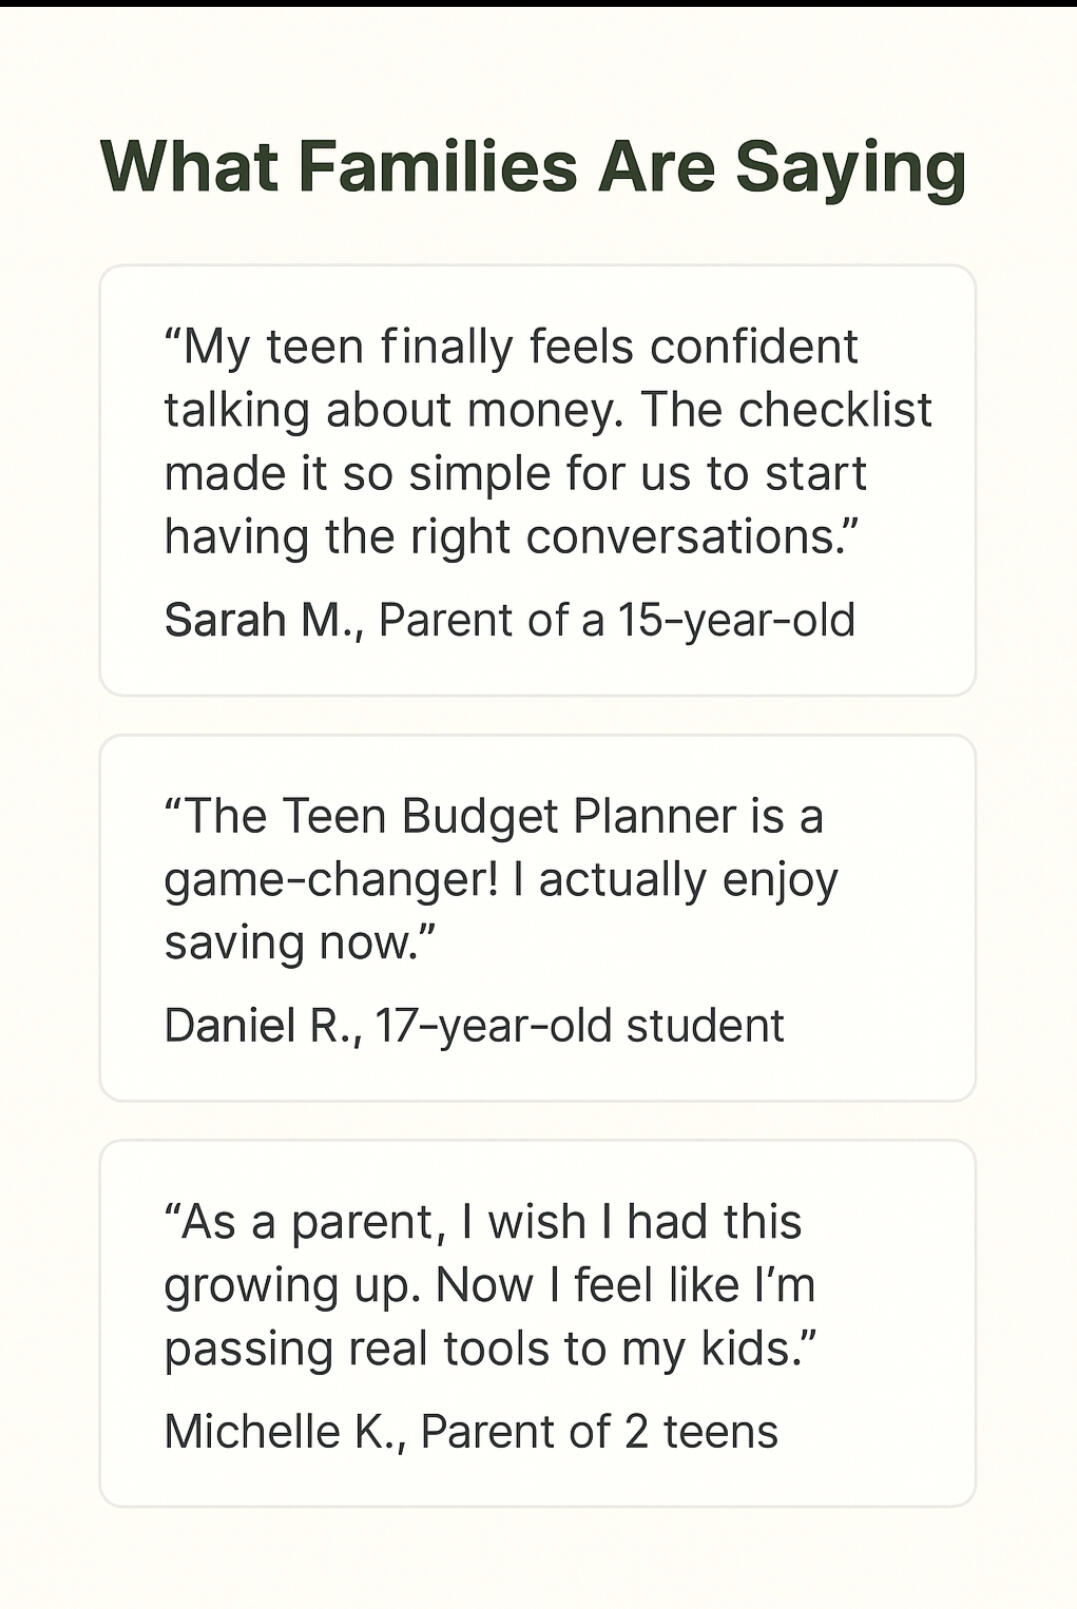Click the "Parent of 2 teens" label

click(x=599, y=1432)
